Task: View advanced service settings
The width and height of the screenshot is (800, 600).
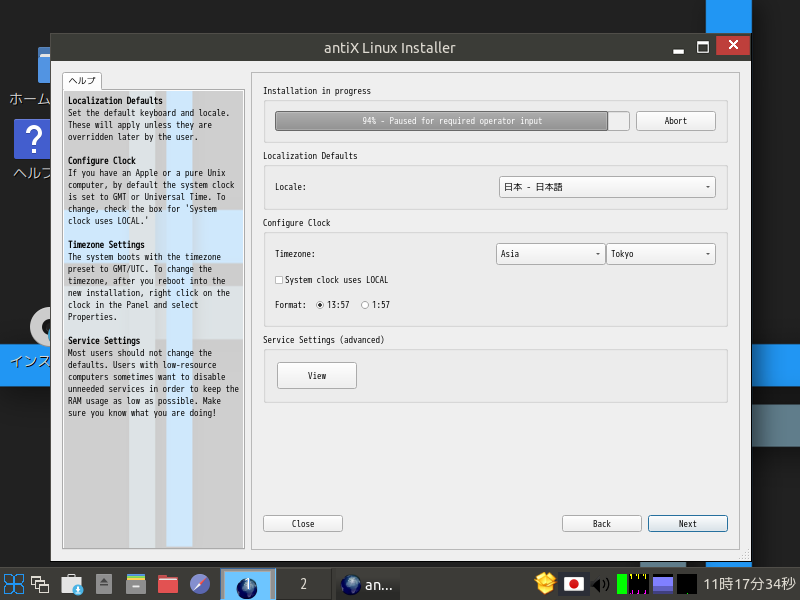Action: tap(317, 376)
